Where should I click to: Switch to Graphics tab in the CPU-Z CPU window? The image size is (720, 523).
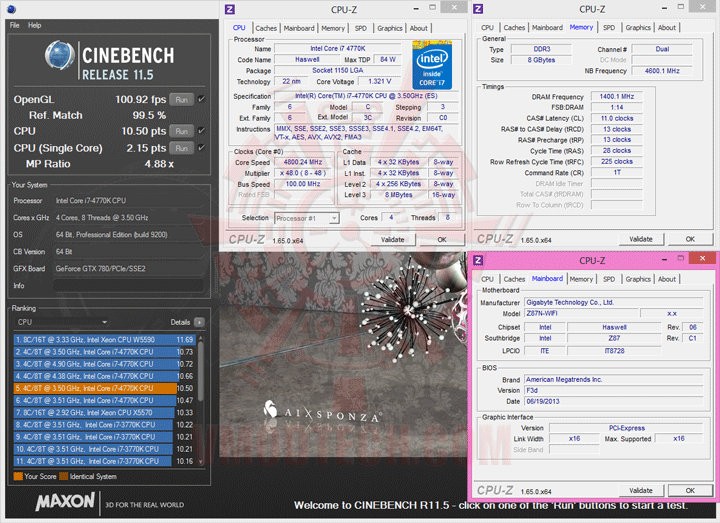(x=390, y=28)
